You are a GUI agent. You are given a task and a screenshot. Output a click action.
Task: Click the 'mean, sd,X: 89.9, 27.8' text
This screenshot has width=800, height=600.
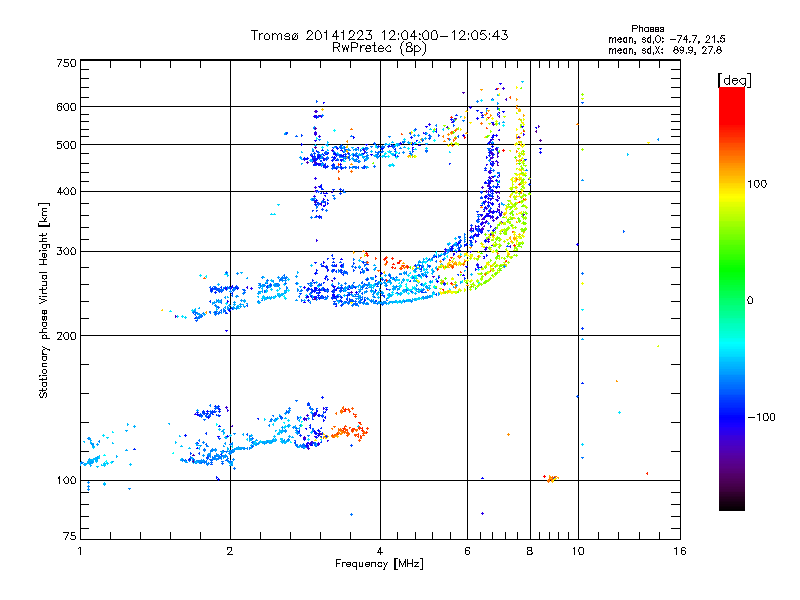coord(665,50)
